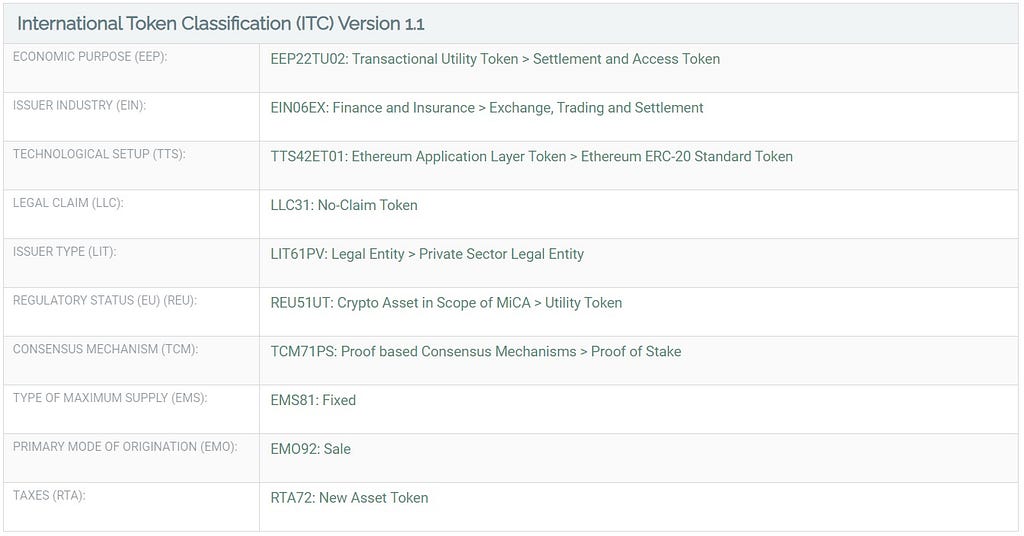The image size is (1024, 536).
Task: Select the TECHNOLOGICAL SETUP (TTS) label
Action: [x=99, y=154]
